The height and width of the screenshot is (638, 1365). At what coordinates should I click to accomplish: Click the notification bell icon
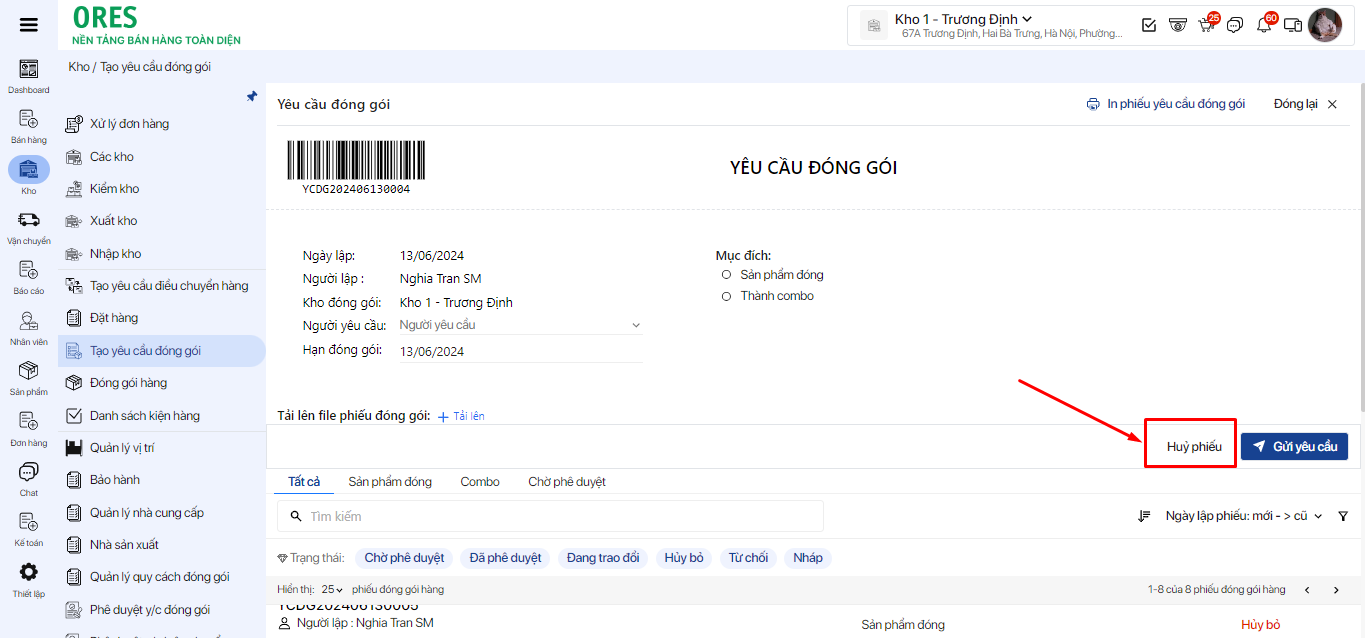click(1264, 25)
